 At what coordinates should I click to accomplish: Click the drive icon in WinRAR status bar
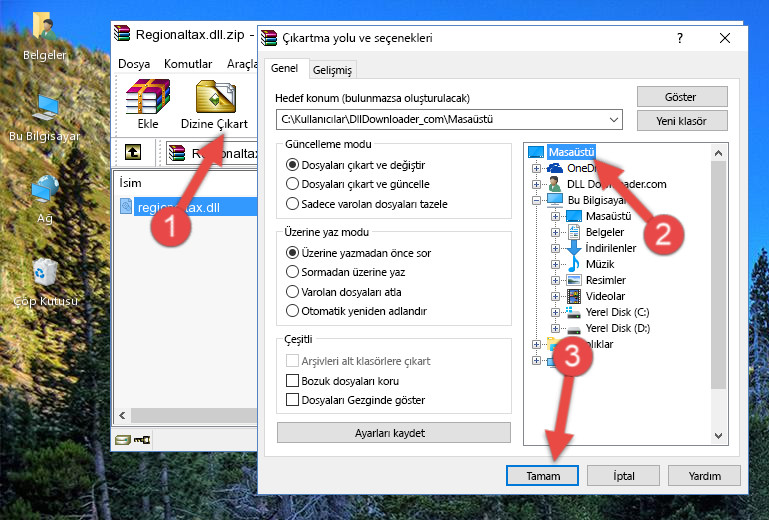123,440
